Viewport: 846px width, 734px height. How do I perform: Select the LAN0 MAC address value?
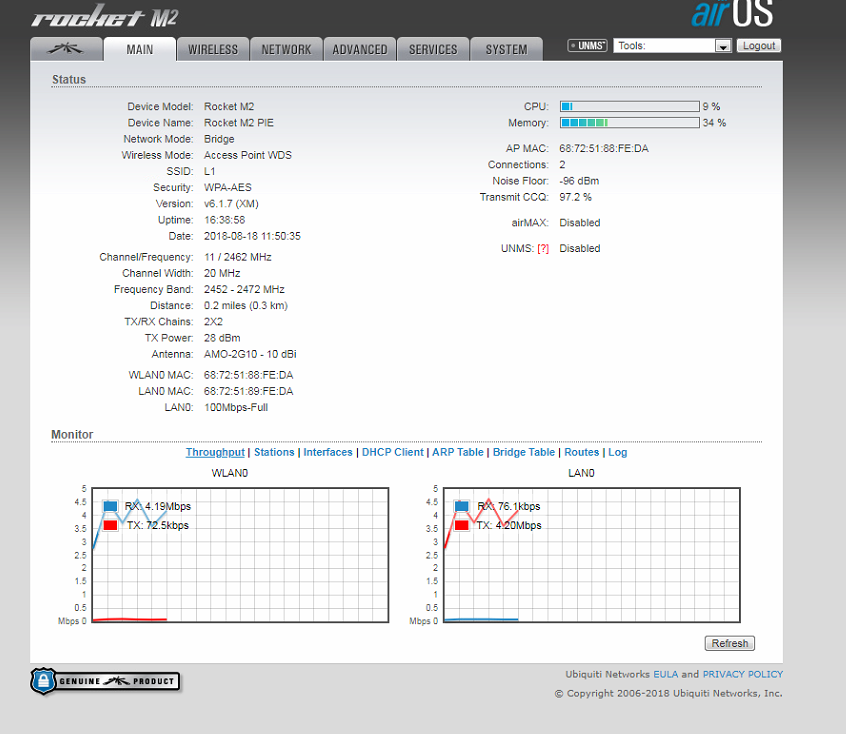click(248, 392)
